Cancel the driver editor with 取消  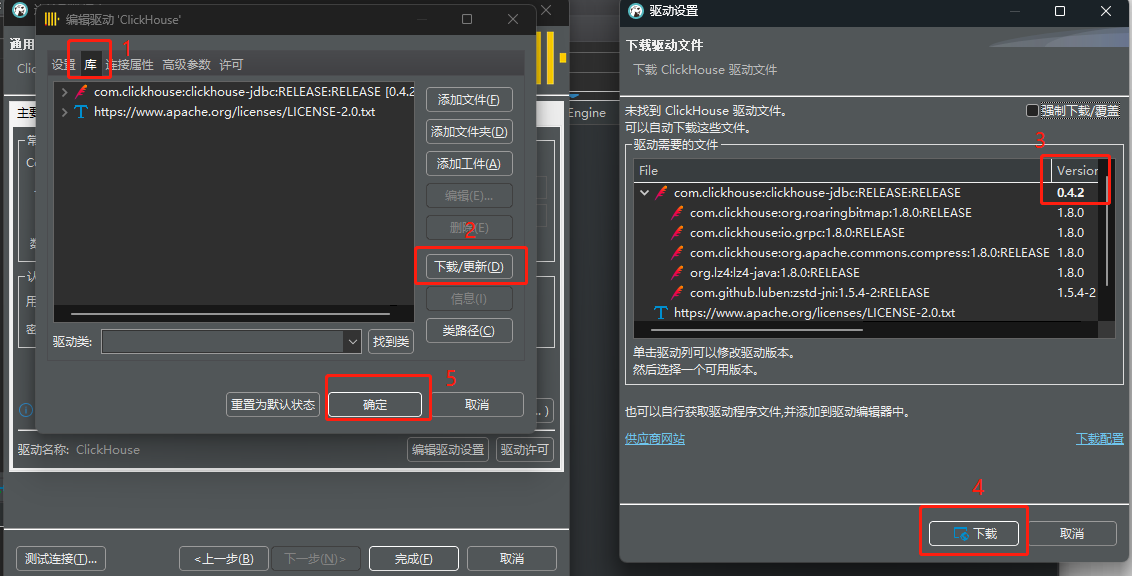[x=476, y=404]
